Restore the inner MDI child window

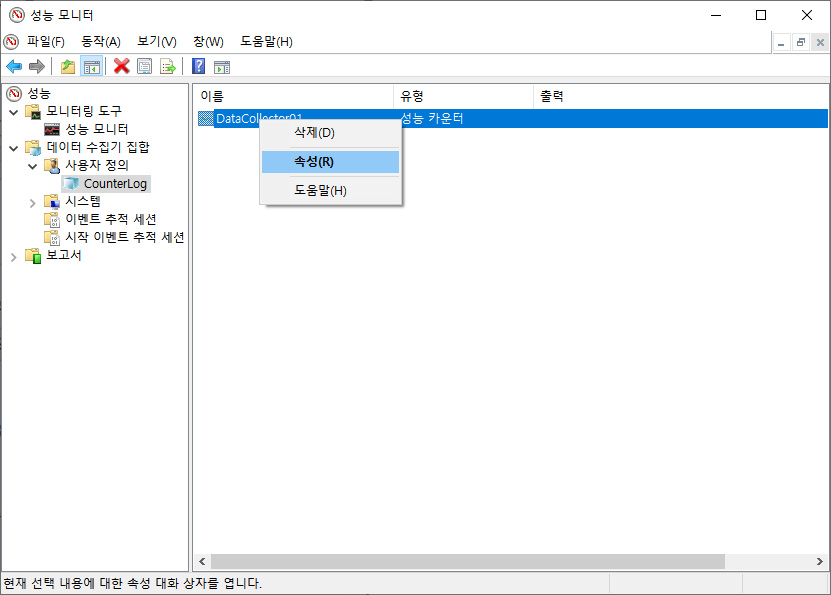[801, 42]
